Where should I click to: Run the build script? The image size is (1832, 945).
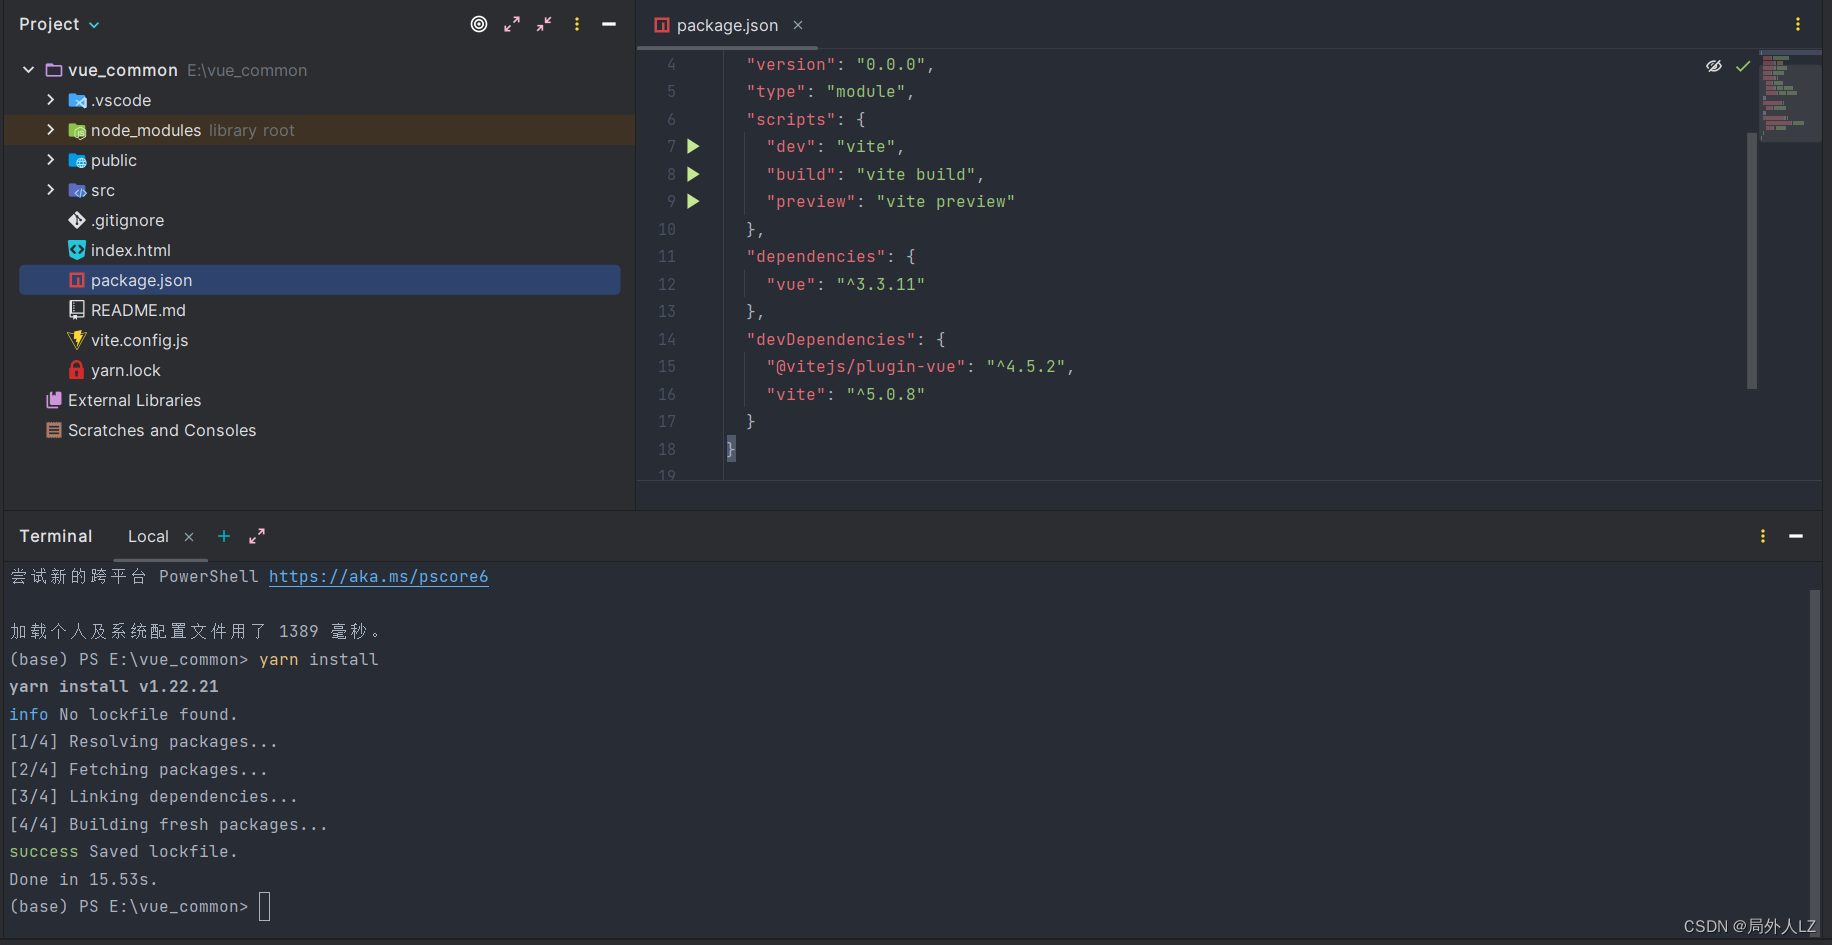(x=693, y=174)
